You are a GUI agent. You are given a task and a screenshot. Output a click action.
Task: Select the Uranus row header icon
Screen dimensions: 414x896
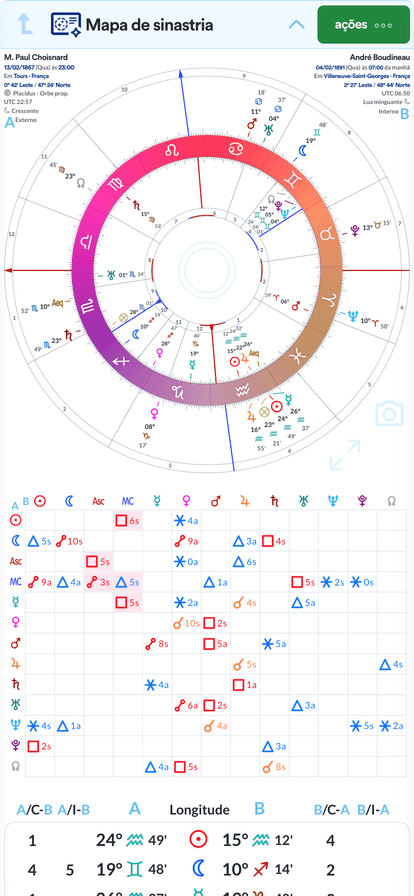[16, 705]
